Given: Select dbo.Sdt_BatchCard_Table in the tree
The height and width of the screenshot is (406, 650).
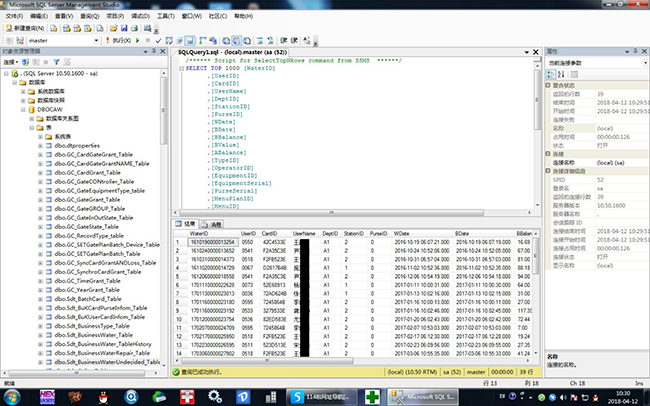Looking at the screenshot, I should tap(87, 299).
